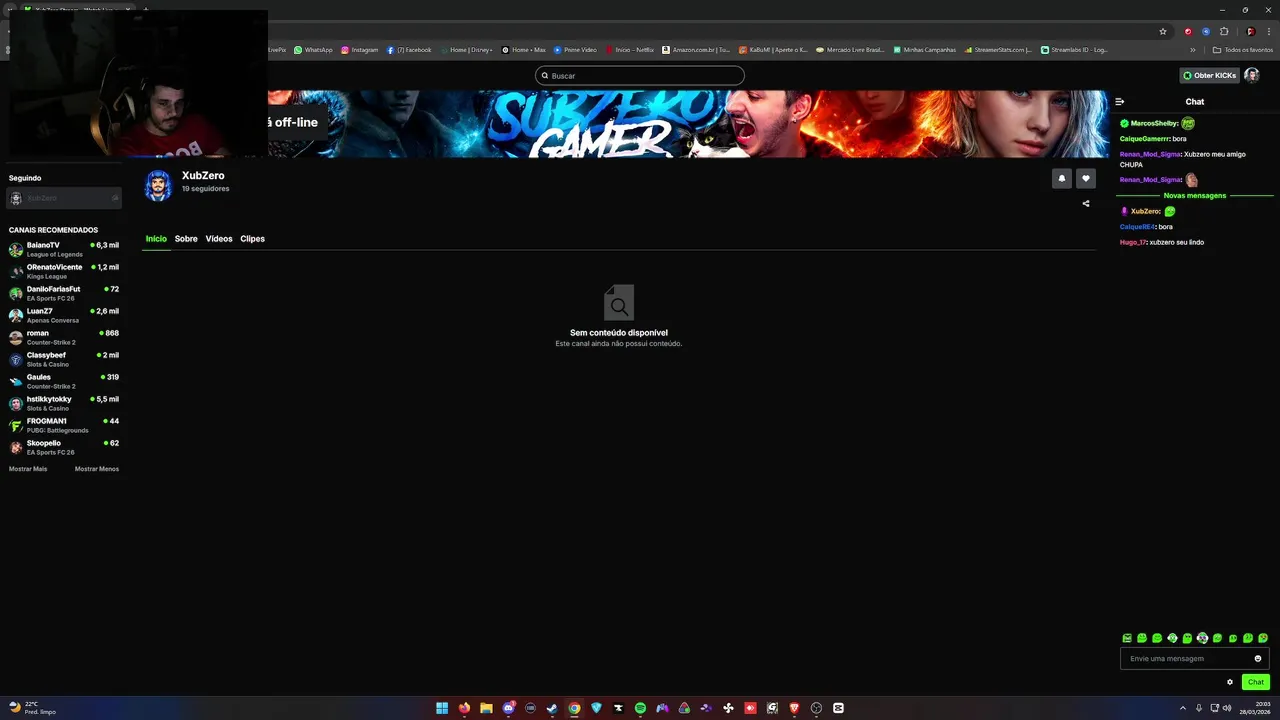The height and width of the screenshot is (720, 1280).
Task: Open WhatsApp bookmark in bookmarks bar
Action: click(x=313, y=49)
